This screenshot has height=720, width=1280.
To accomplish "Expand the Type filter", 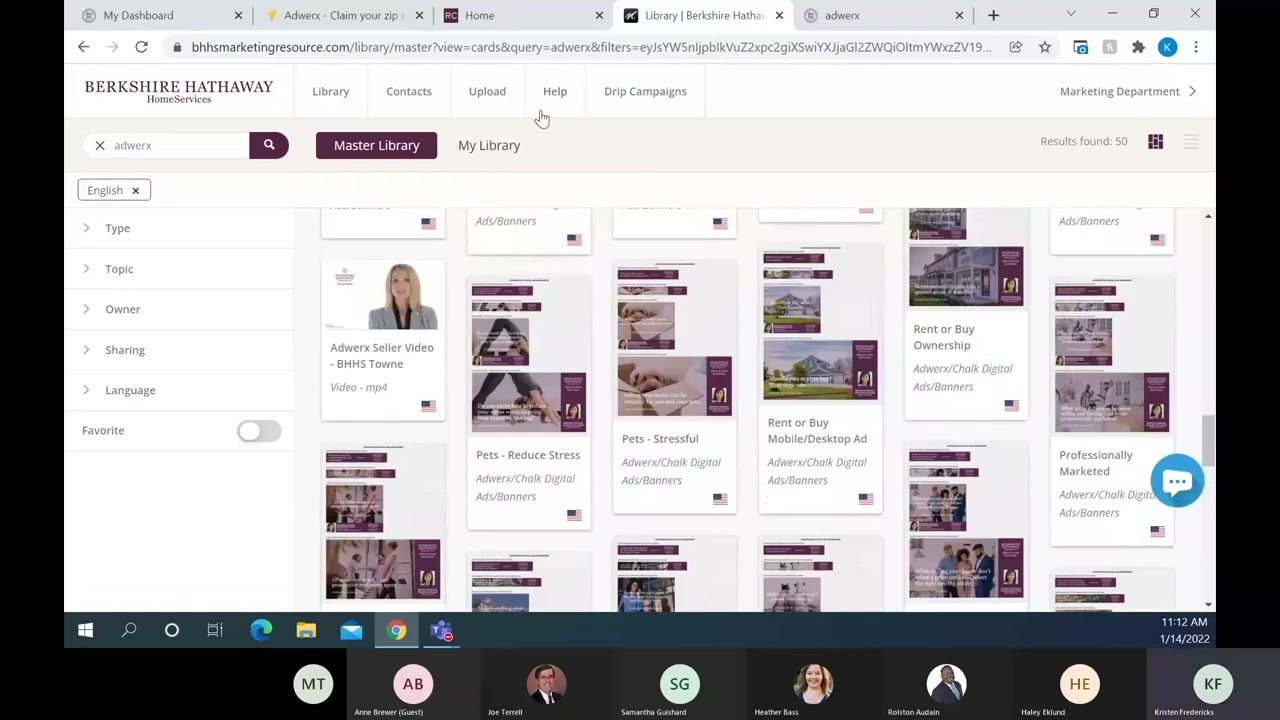I will 117,228.
